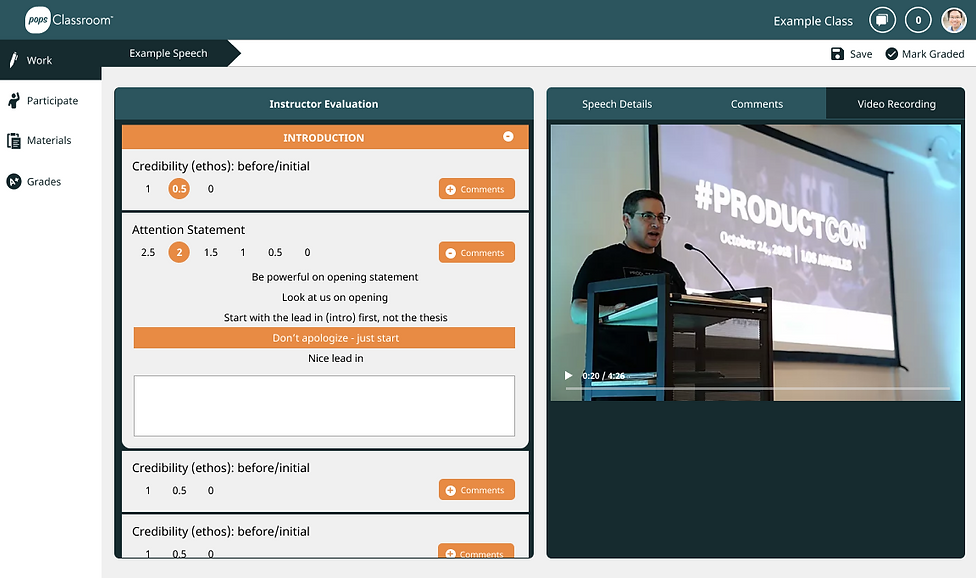Click the Participate raised-hand icon
This screenshot has height=578, width=976.
[14, 100]
